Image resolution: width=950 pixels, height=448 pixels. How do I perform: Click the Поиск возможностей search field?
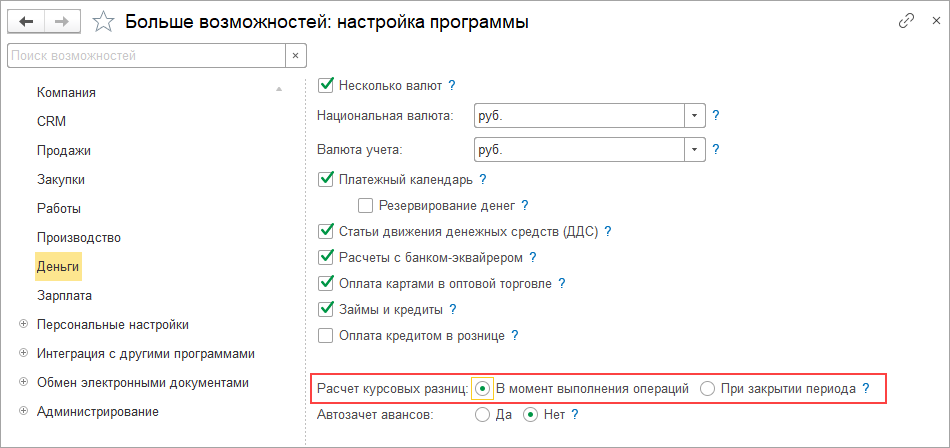(x=146, y=56)
